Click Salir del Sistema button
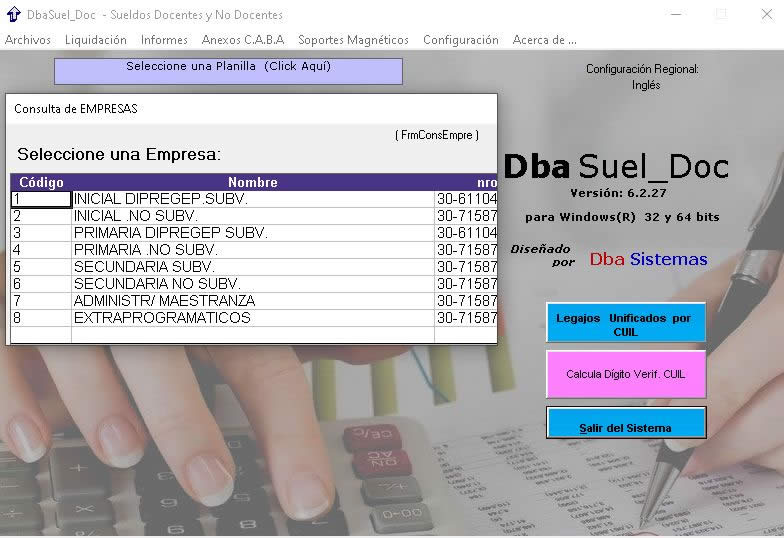Viewport: 784px width, 538px height. [x=625, y=427]
